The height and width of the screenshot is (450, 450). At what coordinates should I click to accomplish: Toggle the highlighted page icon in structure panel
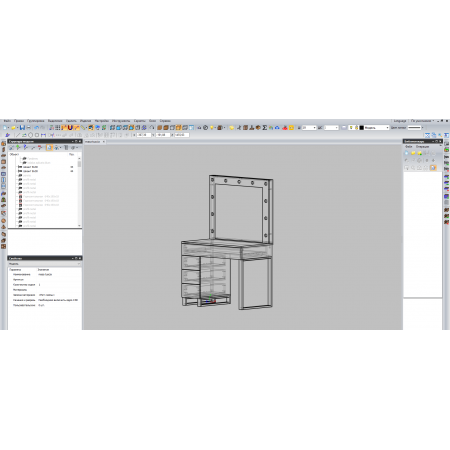coord(49,147)
